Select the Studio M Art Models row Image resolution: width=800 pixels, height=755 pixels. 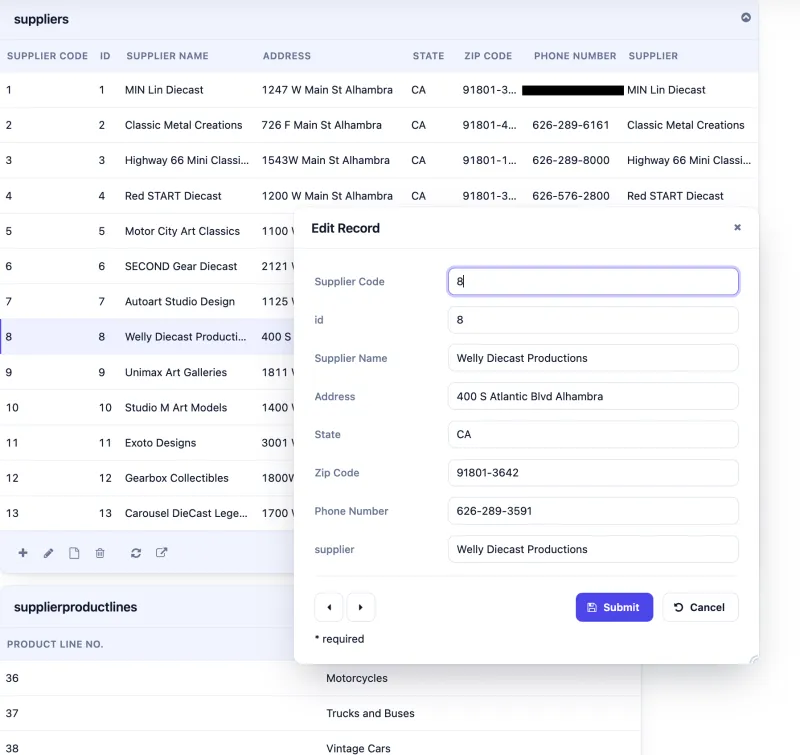147,408
